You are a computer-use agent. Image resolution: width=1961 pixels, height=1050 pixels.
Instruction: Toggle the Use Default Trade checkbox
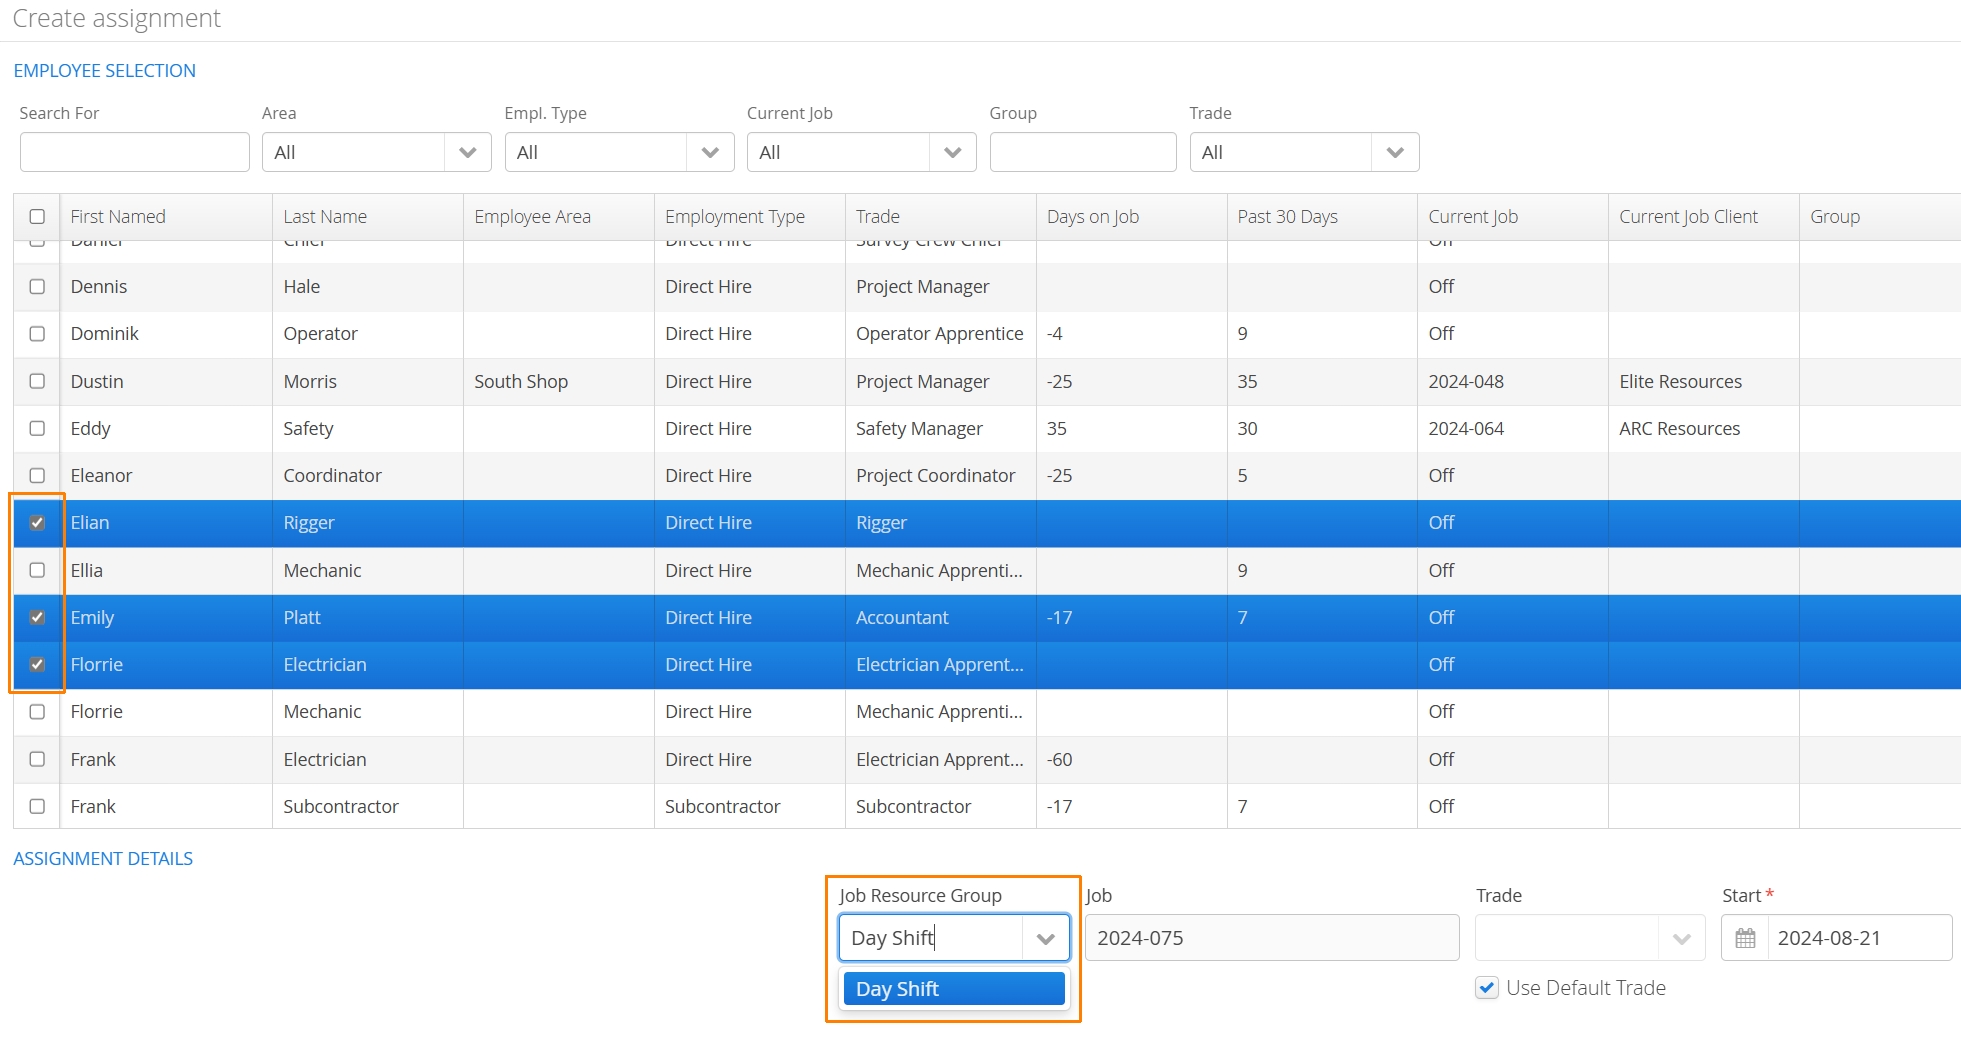[1487, 988]
